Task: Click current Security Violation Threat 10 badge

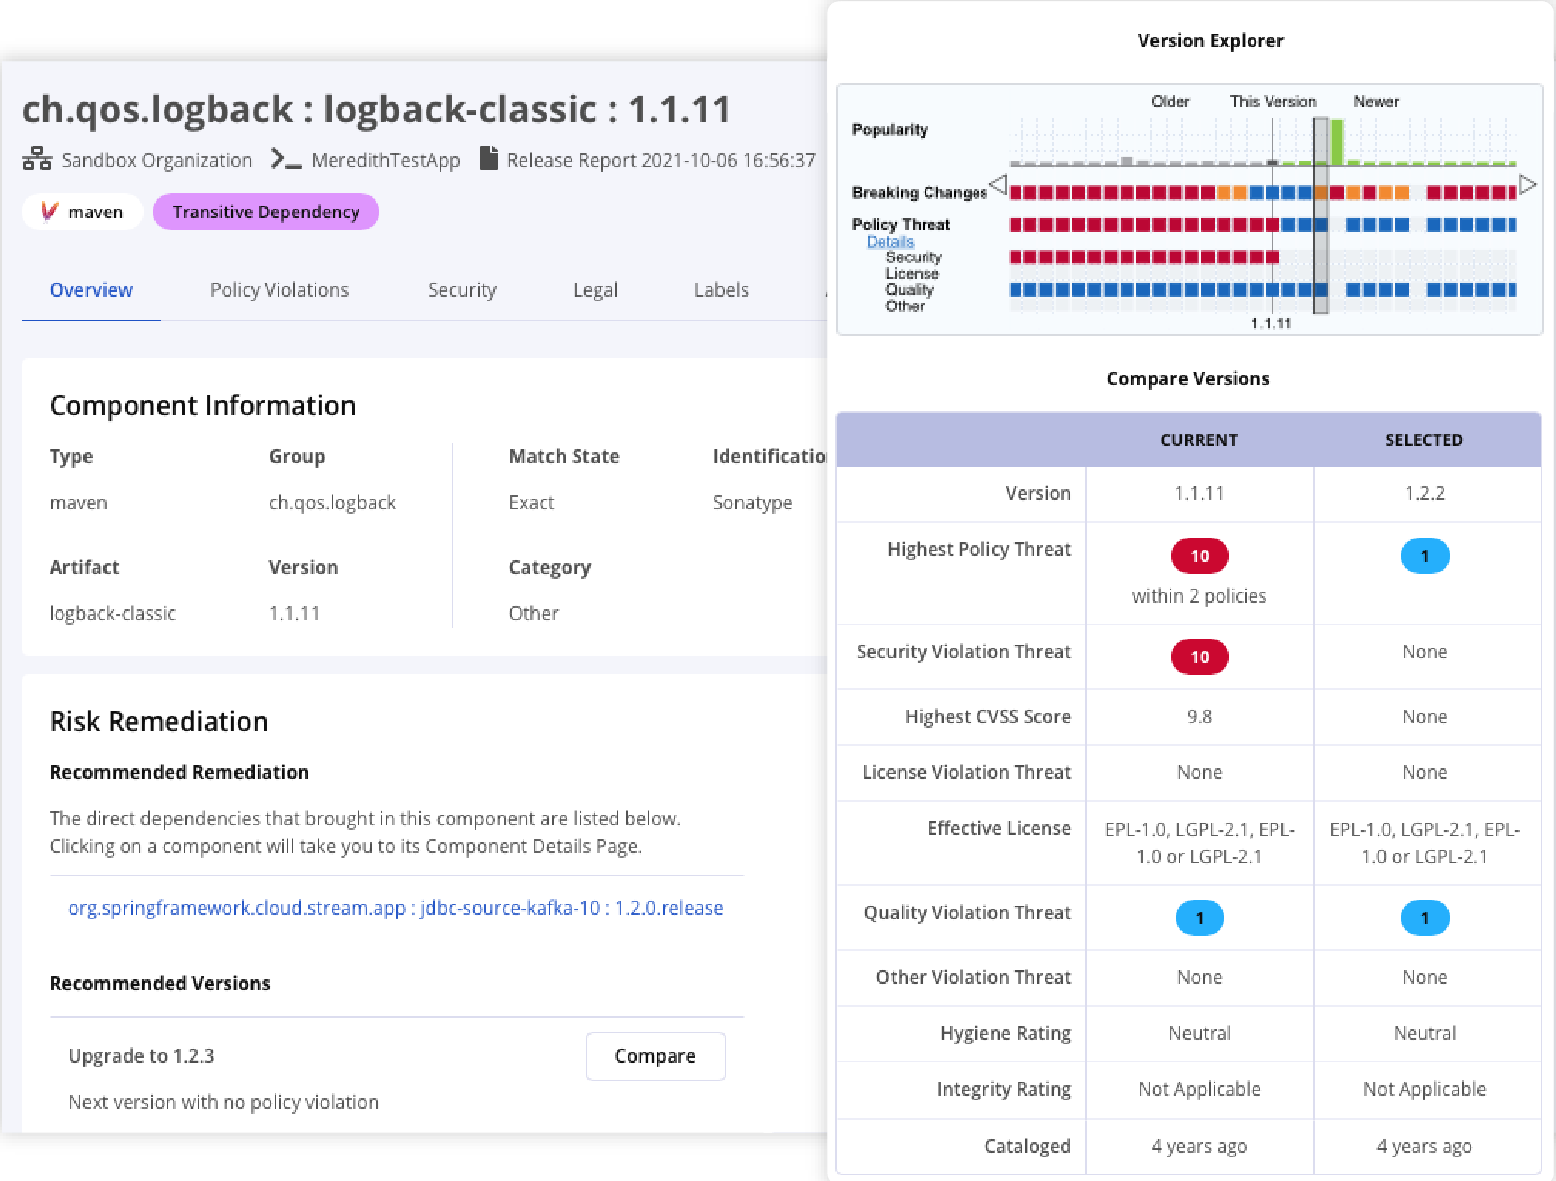Action: [1199, 657]
